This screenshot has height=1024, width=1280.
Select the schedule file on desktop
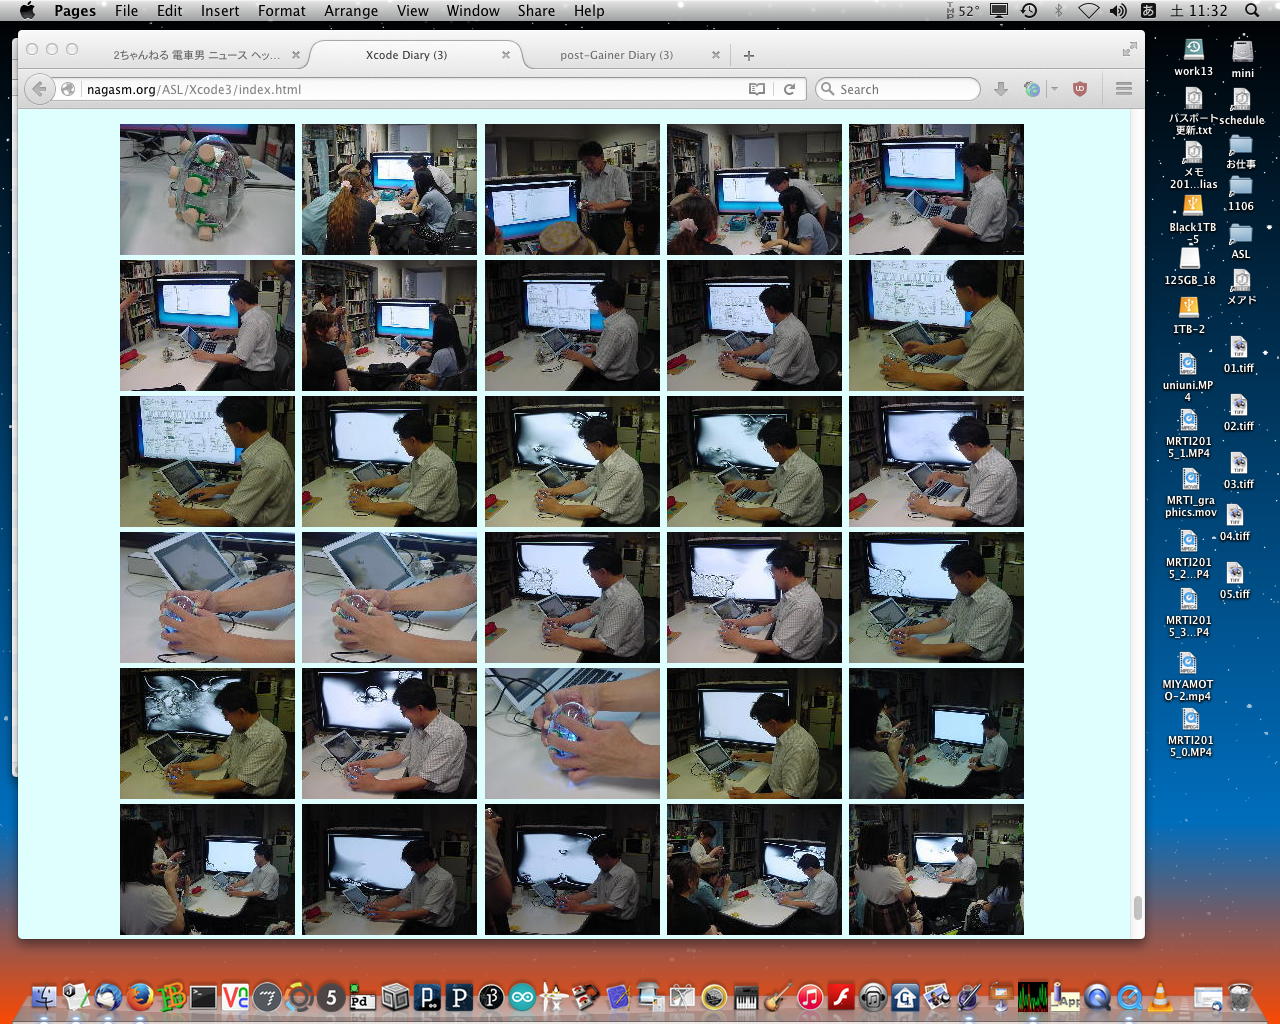(x=1242, y=108)
